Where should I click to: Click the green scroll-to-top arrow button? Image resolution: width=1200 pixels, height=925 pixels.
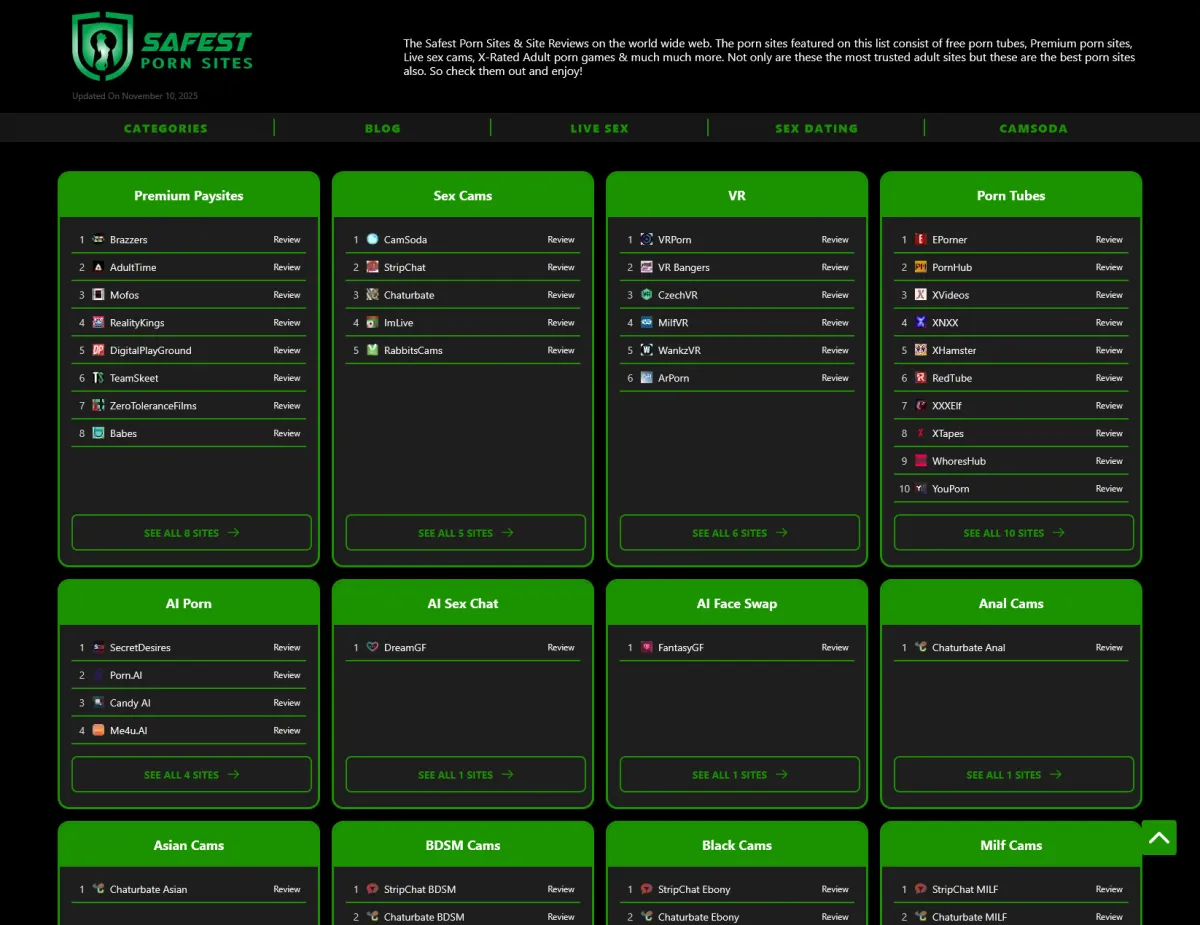(1159, 838)
